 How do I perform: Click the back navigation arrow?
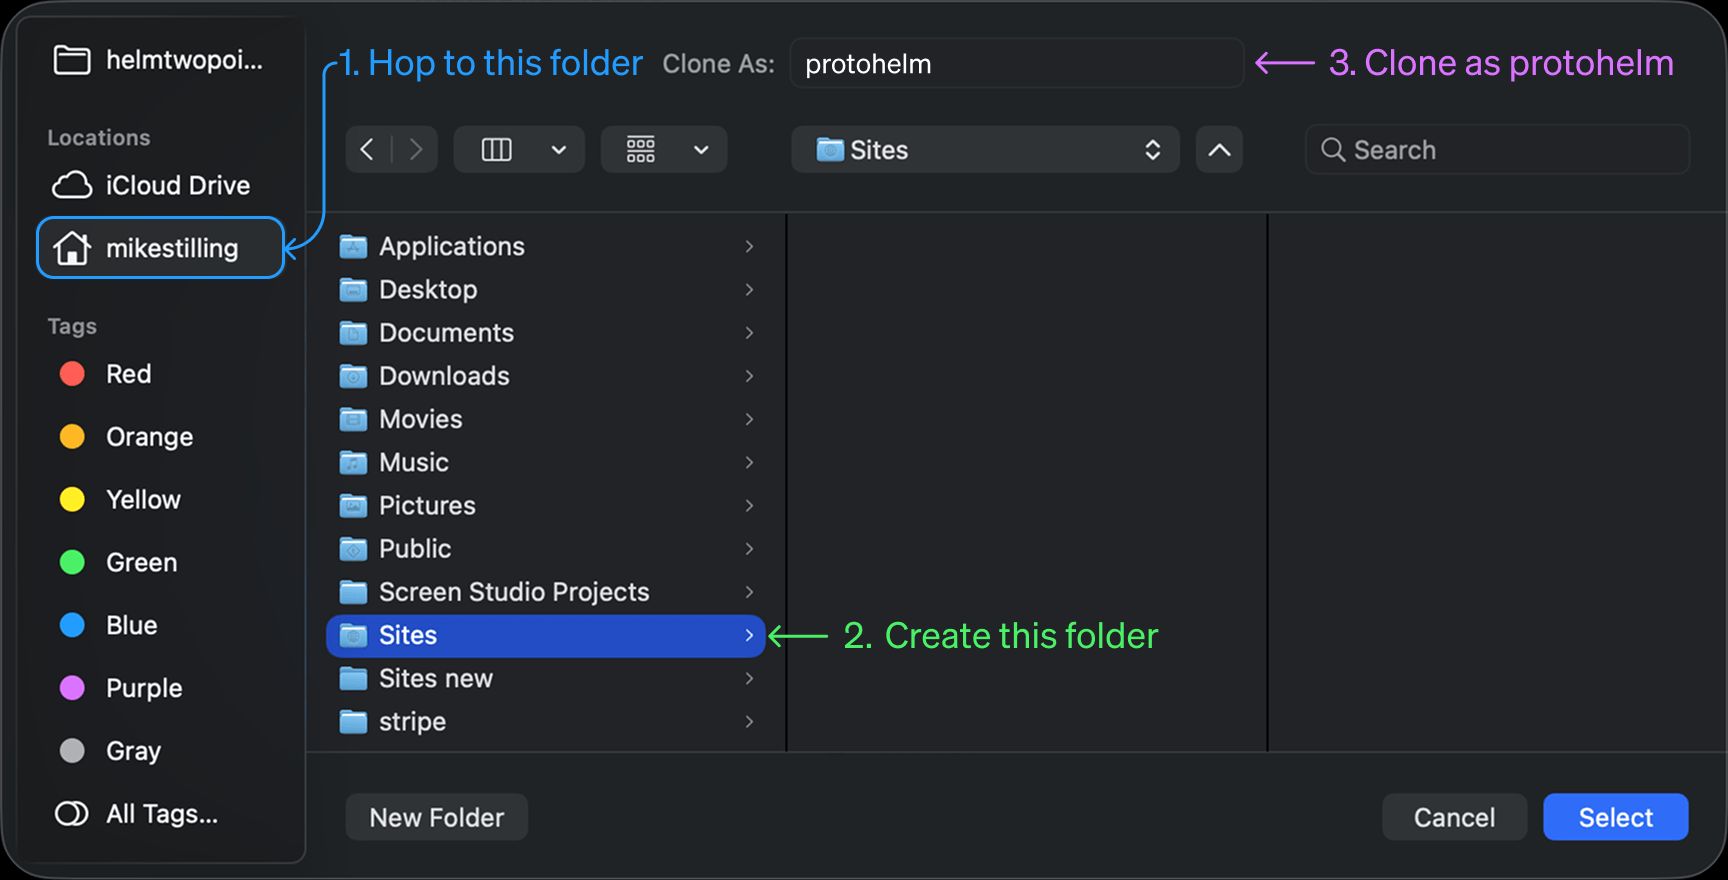(x=368, y=150)
